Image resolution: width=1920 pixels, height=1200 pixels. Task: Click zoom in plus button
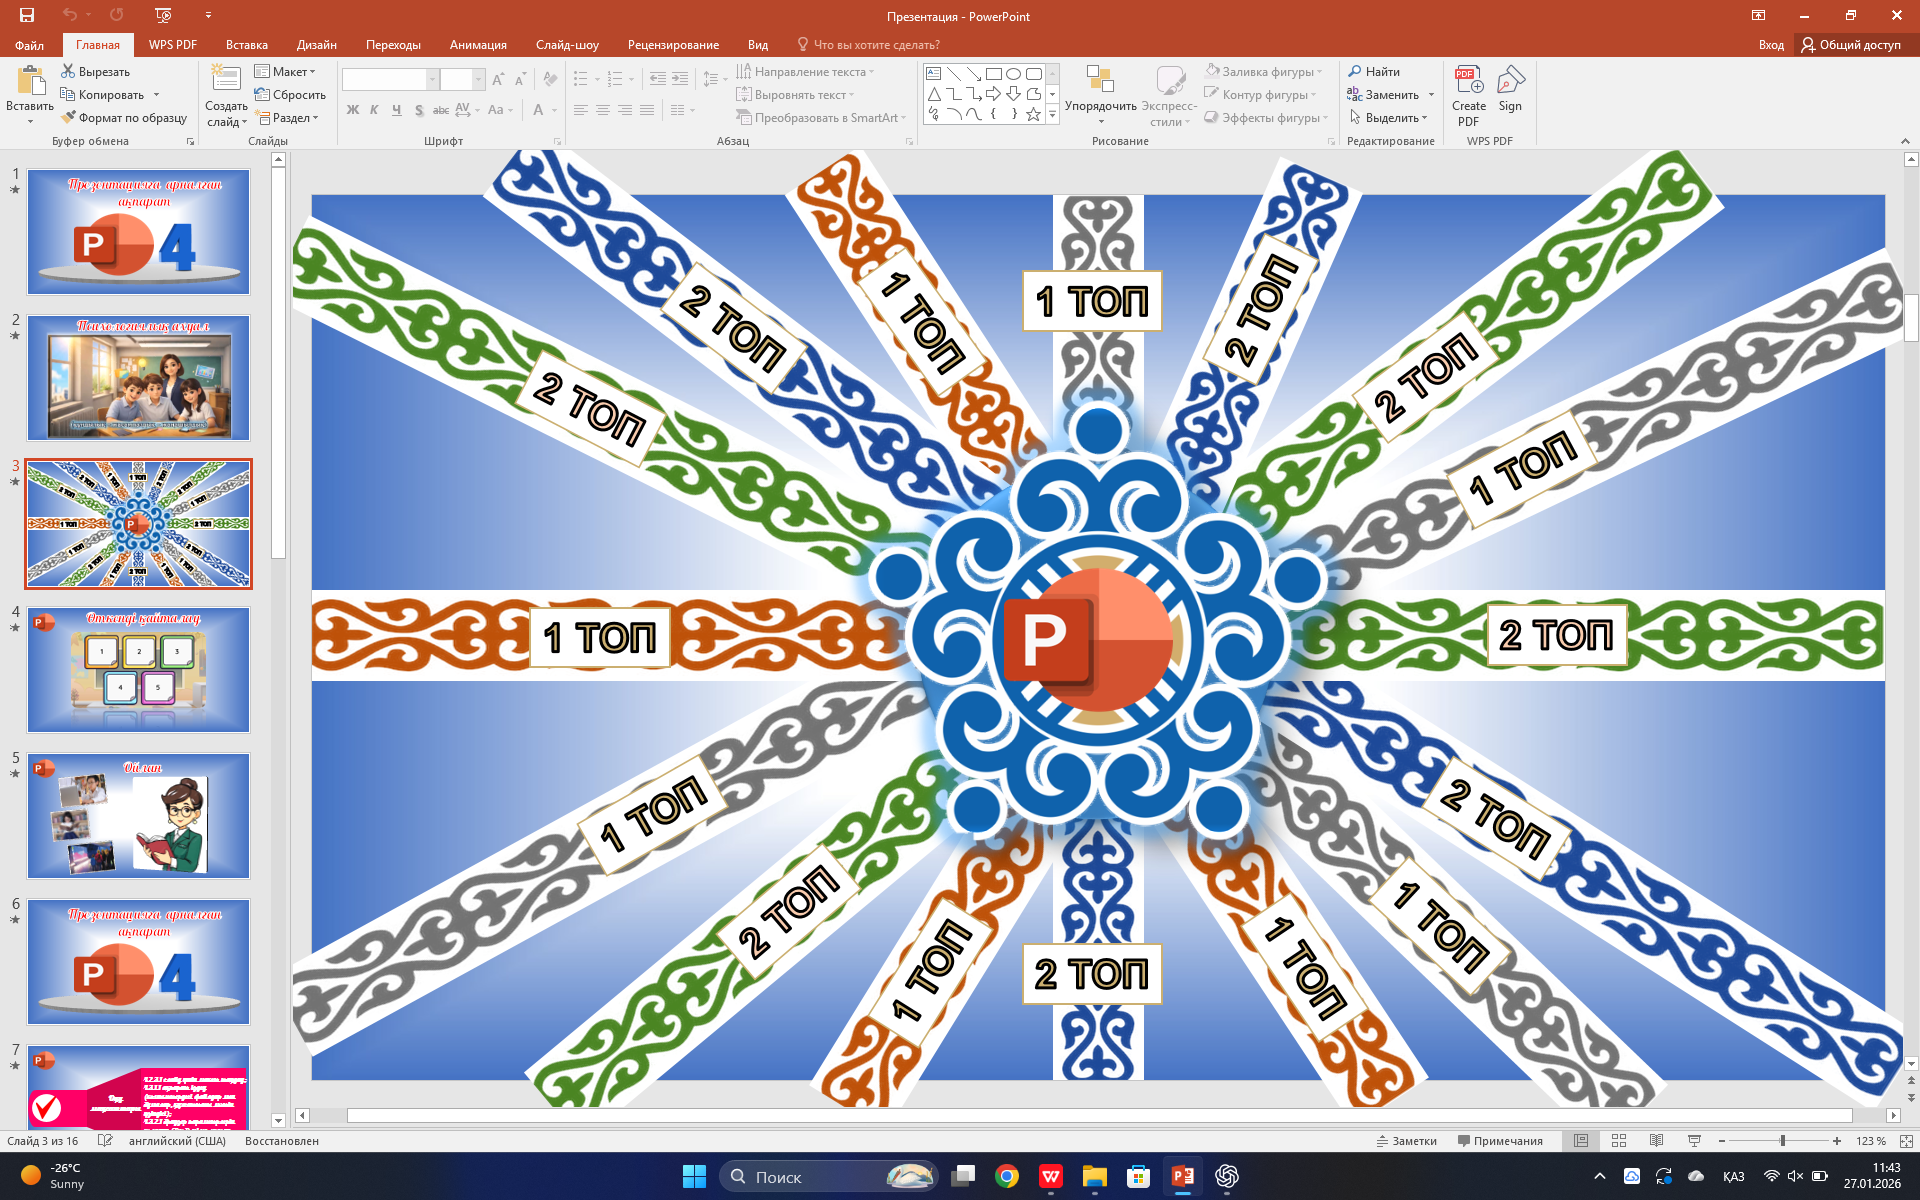1837,1141
